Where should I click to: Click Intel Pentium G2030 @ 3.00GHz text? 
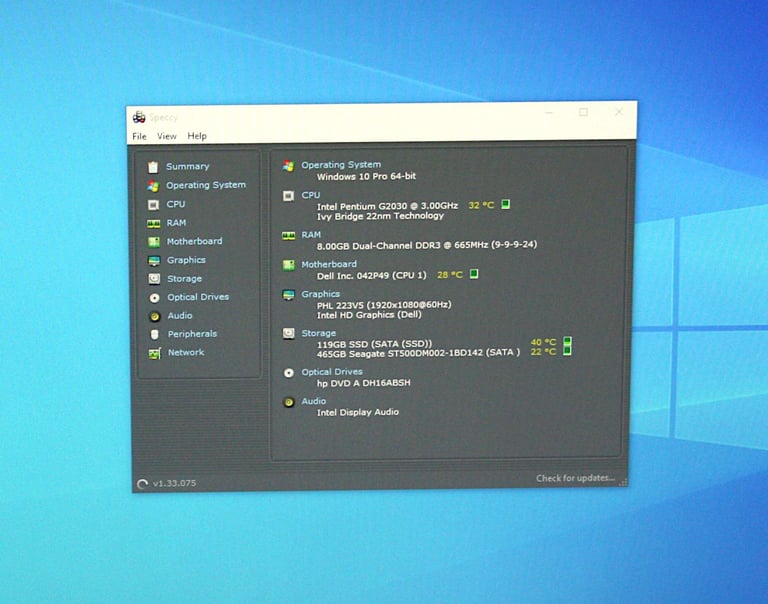point(387,206)
